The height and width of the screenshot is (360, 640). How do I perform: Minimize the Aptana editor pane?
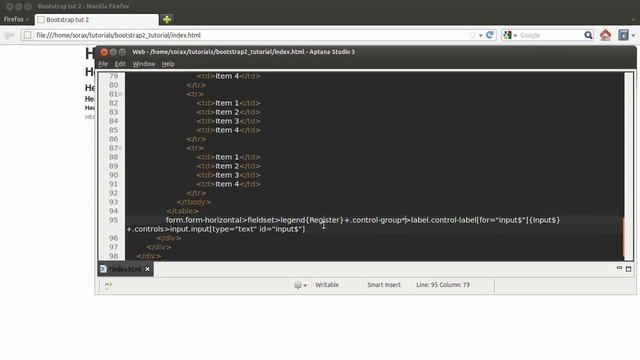coord(619,268)
